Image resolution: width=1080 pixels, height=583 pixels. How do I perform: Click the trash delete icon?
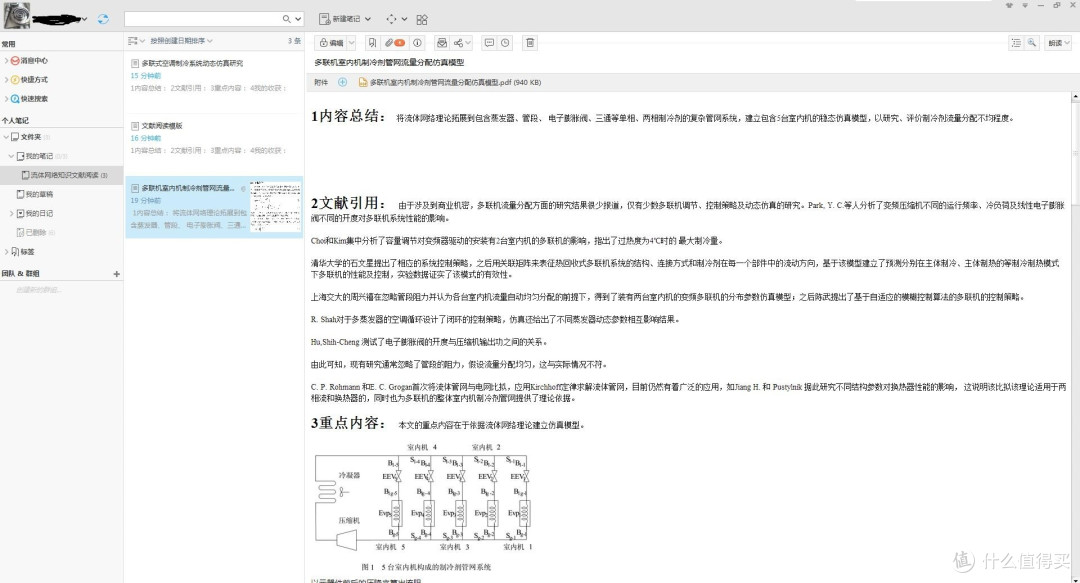530,43
